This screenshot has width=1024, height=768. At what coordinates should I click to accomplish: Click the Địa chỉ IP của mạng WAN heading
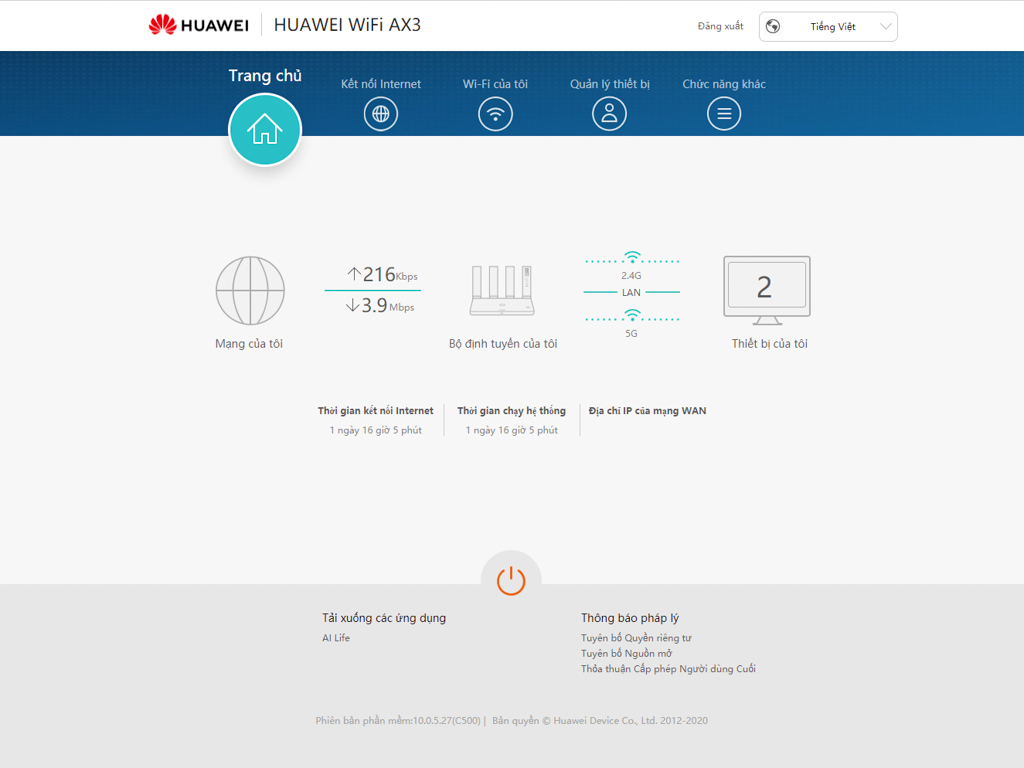coord(647,411)
